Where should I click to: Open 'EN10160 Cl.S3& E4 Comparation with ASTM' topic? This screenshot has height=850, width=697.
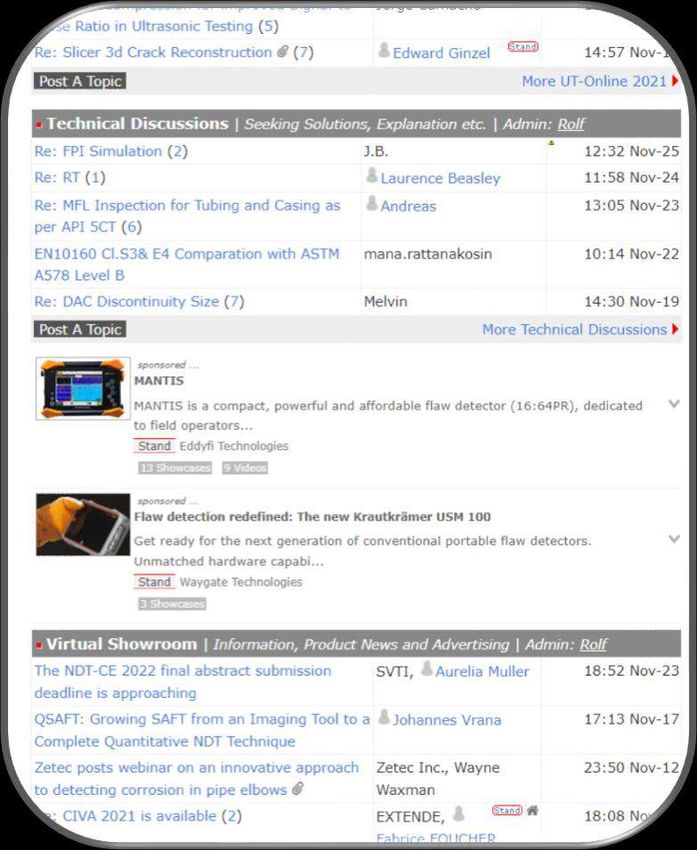[x=187, y=265]
